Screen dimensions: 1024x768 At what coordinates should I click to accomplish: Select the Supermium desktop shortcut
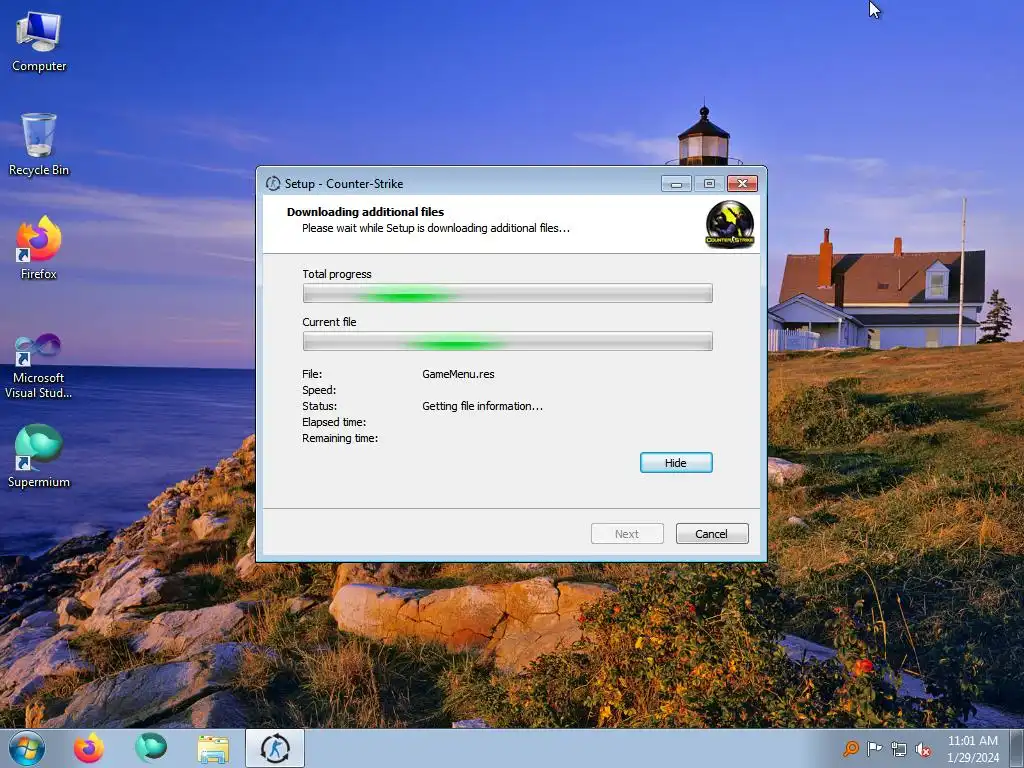(x=39, y=456)
